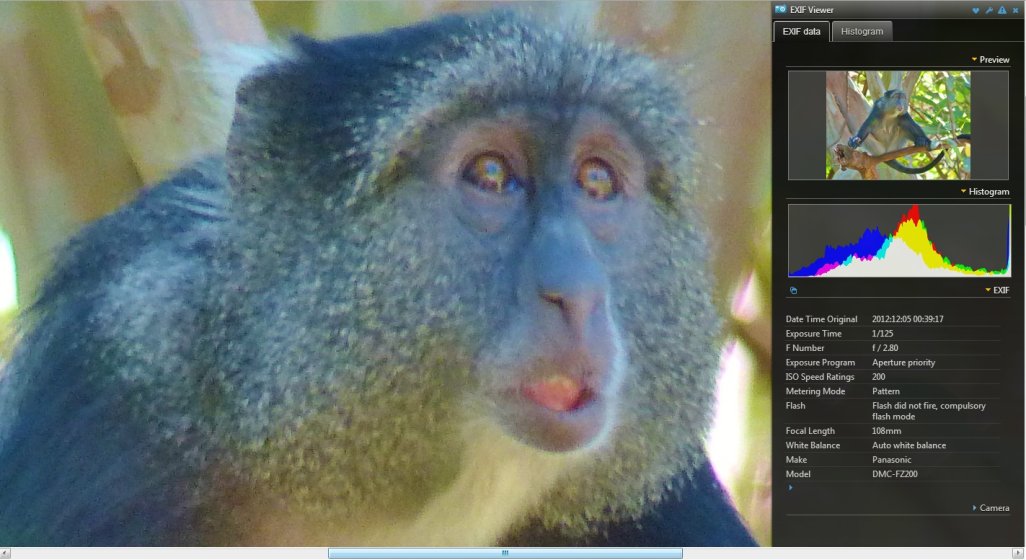Expand more EXIF fields arrow below Model
Image resolution: width=1026 pixels, height=560 pixels.
tap(790, 487)
